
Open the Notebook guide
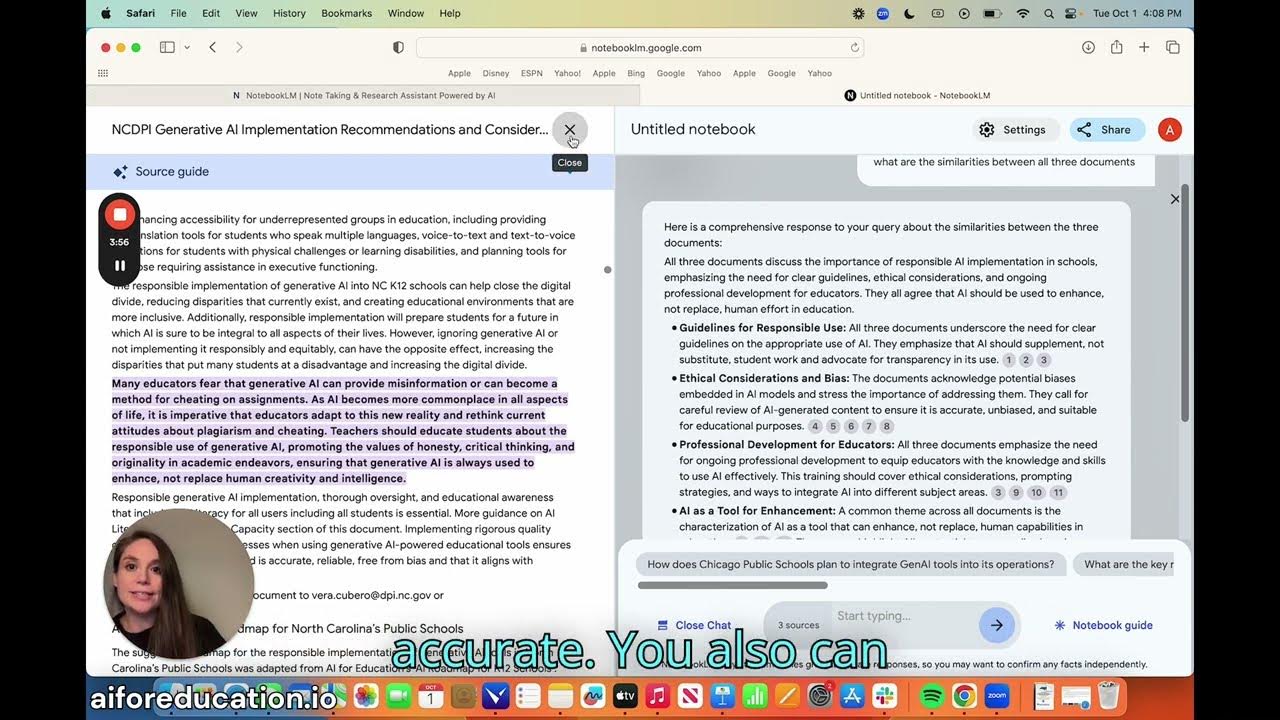point(1103,626)
